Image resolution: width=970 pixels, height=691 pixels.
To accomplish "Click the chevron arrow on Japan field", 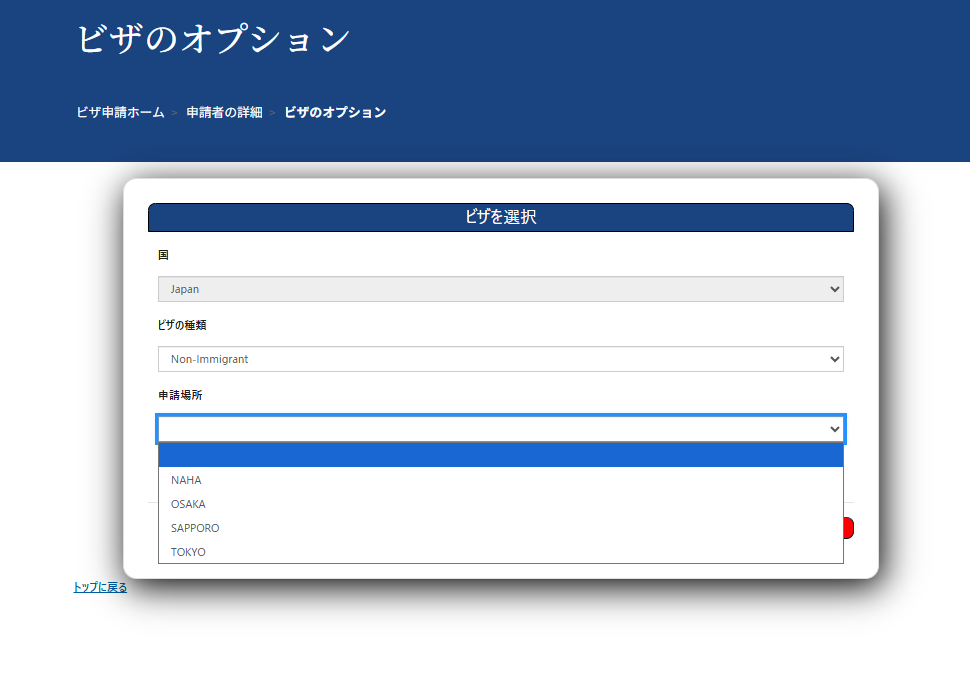I will 835,289.
